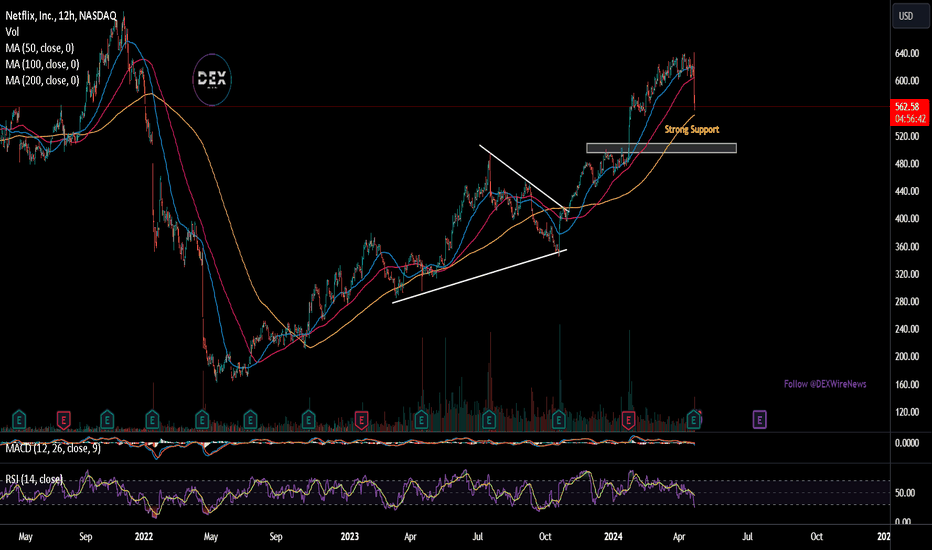Viewport: 932px width, 550px height.
Task: Click the purple upcoming earnings E marker
Action: click(x=759, y=420)
